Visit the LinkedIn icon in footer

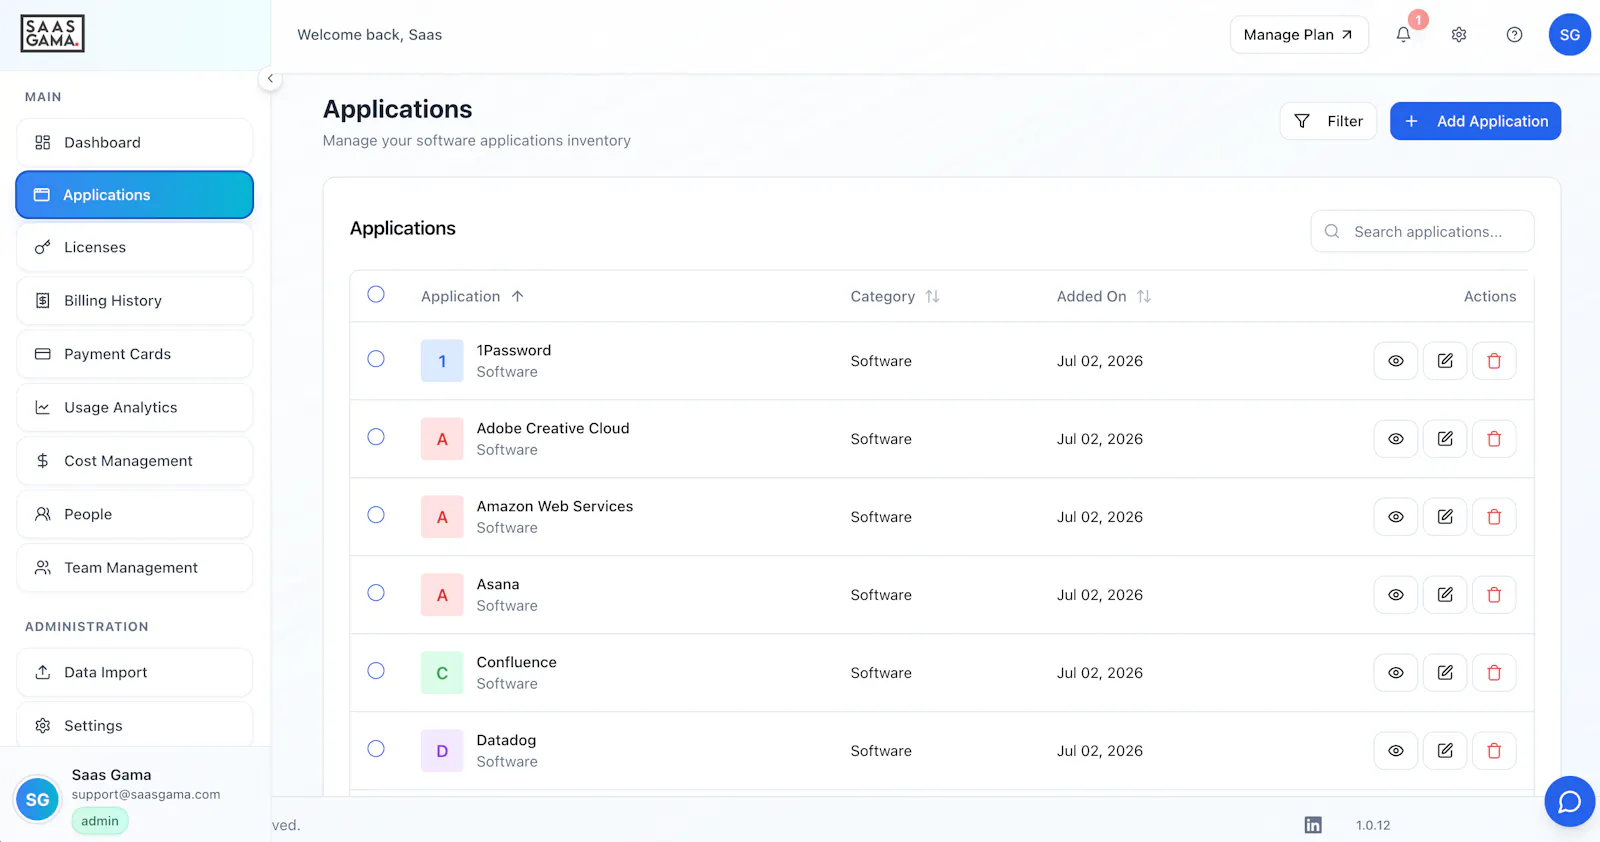pos(1313,825)
